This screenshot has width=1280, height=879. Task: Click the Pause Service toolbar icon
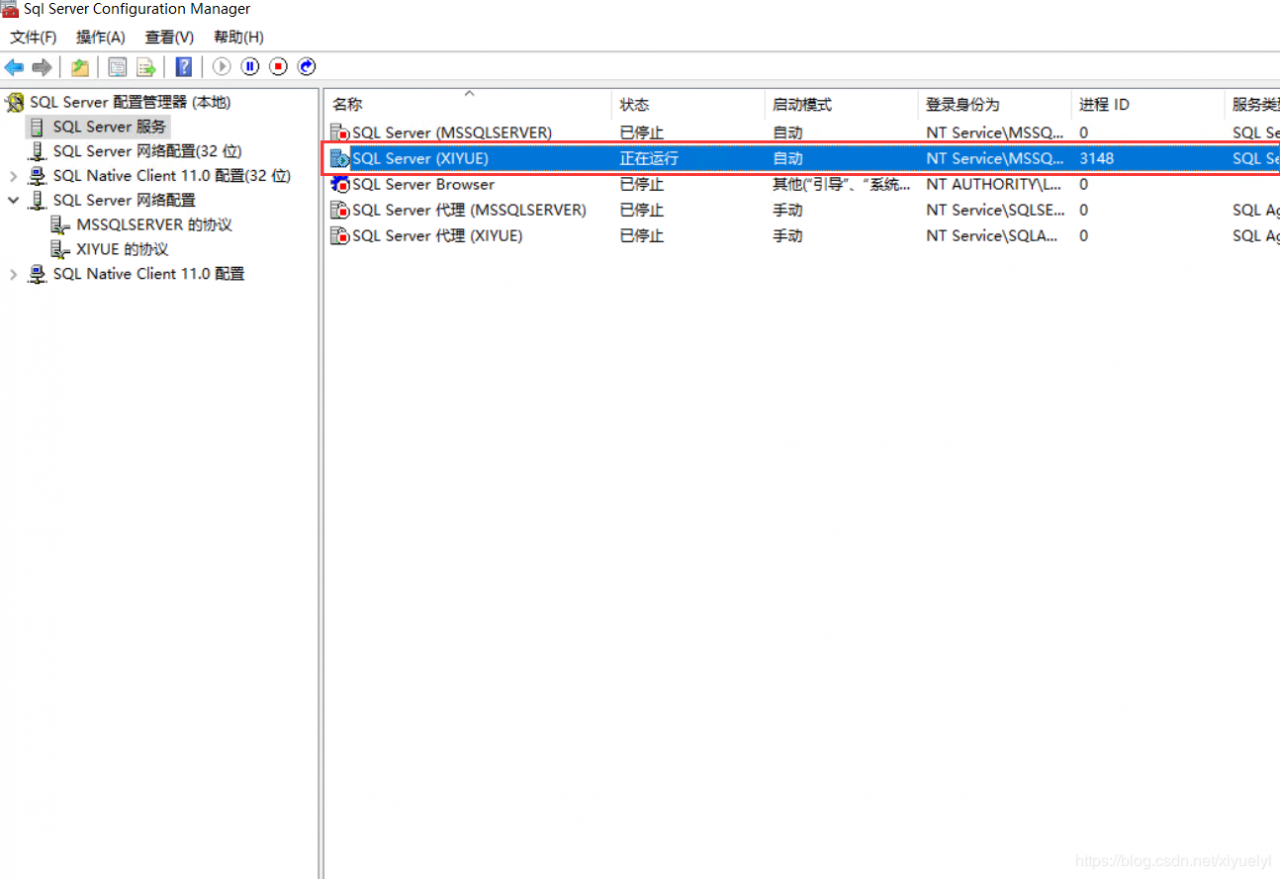[x=250, y=67]
